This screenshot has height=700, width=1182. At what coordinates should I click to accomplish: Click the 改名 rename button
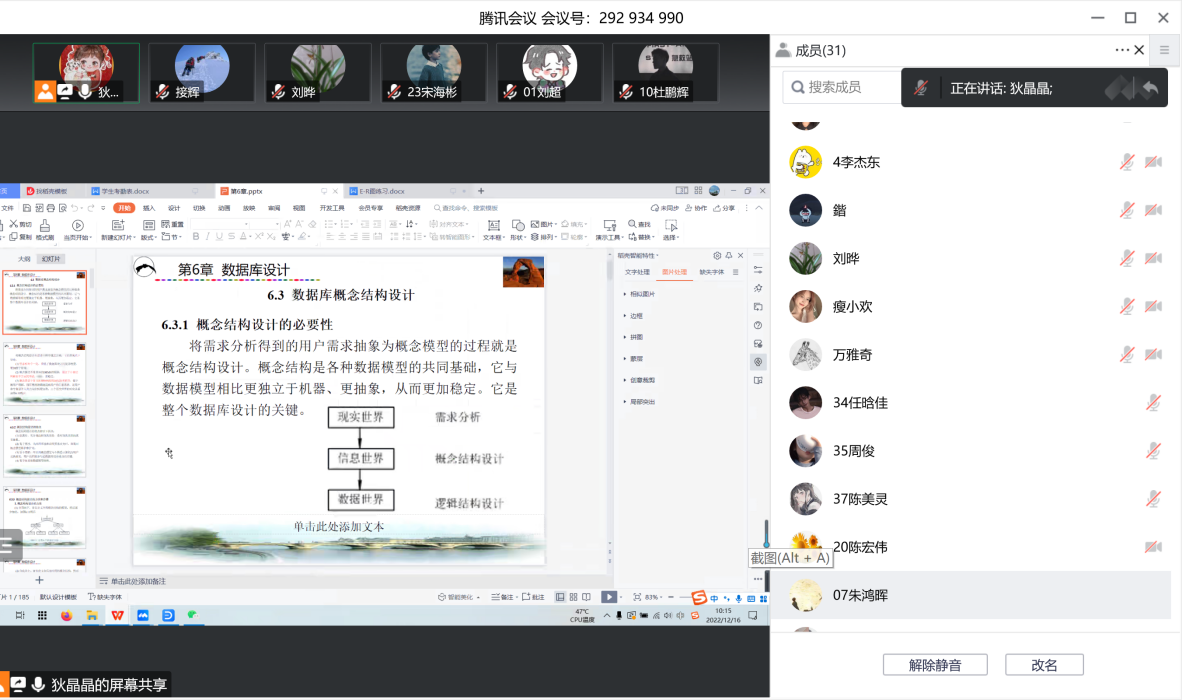pyautogui.click(x=1044, y=665)
